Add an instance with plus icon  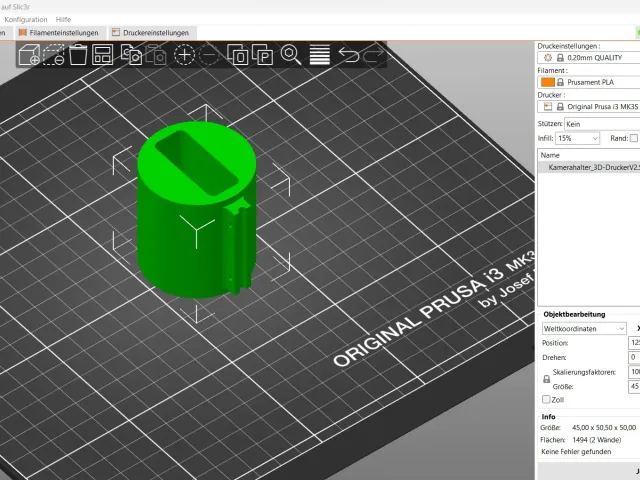pyautogui.click(x=184, y=55)
